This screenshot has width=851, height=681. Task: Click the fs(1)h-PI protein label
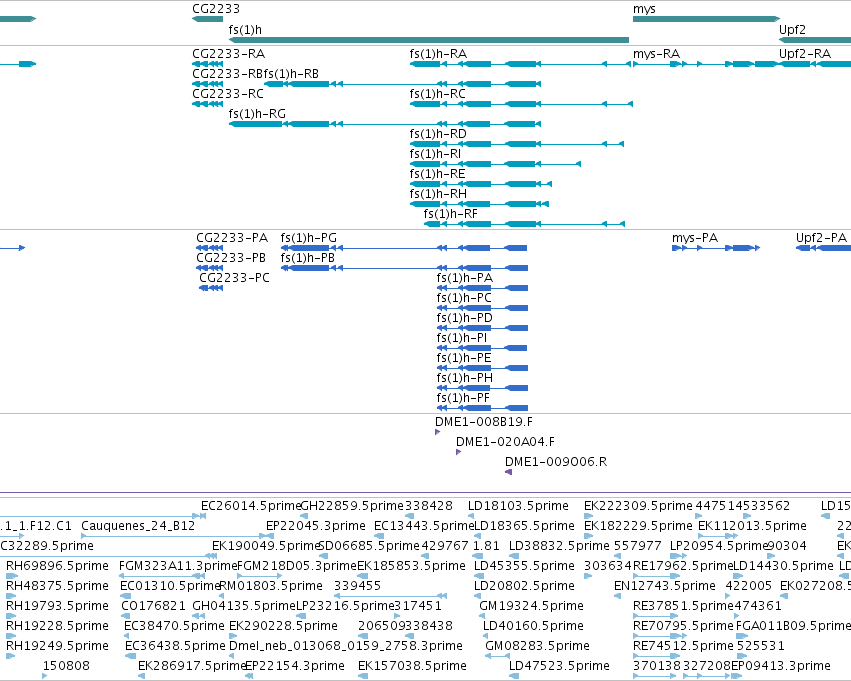tap(462, 338)
